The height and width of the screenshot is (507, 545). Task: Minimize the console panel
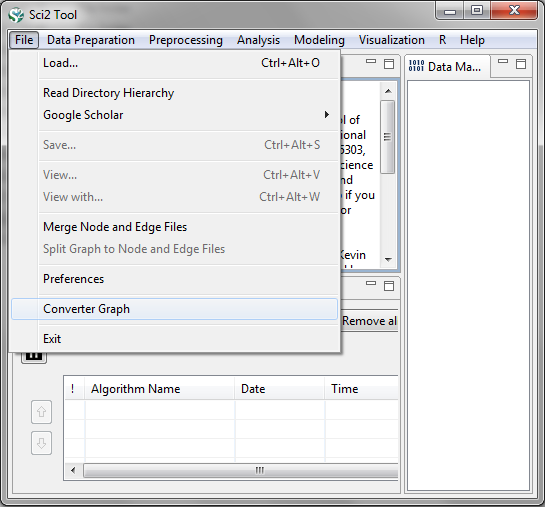(x=371, y=62)
